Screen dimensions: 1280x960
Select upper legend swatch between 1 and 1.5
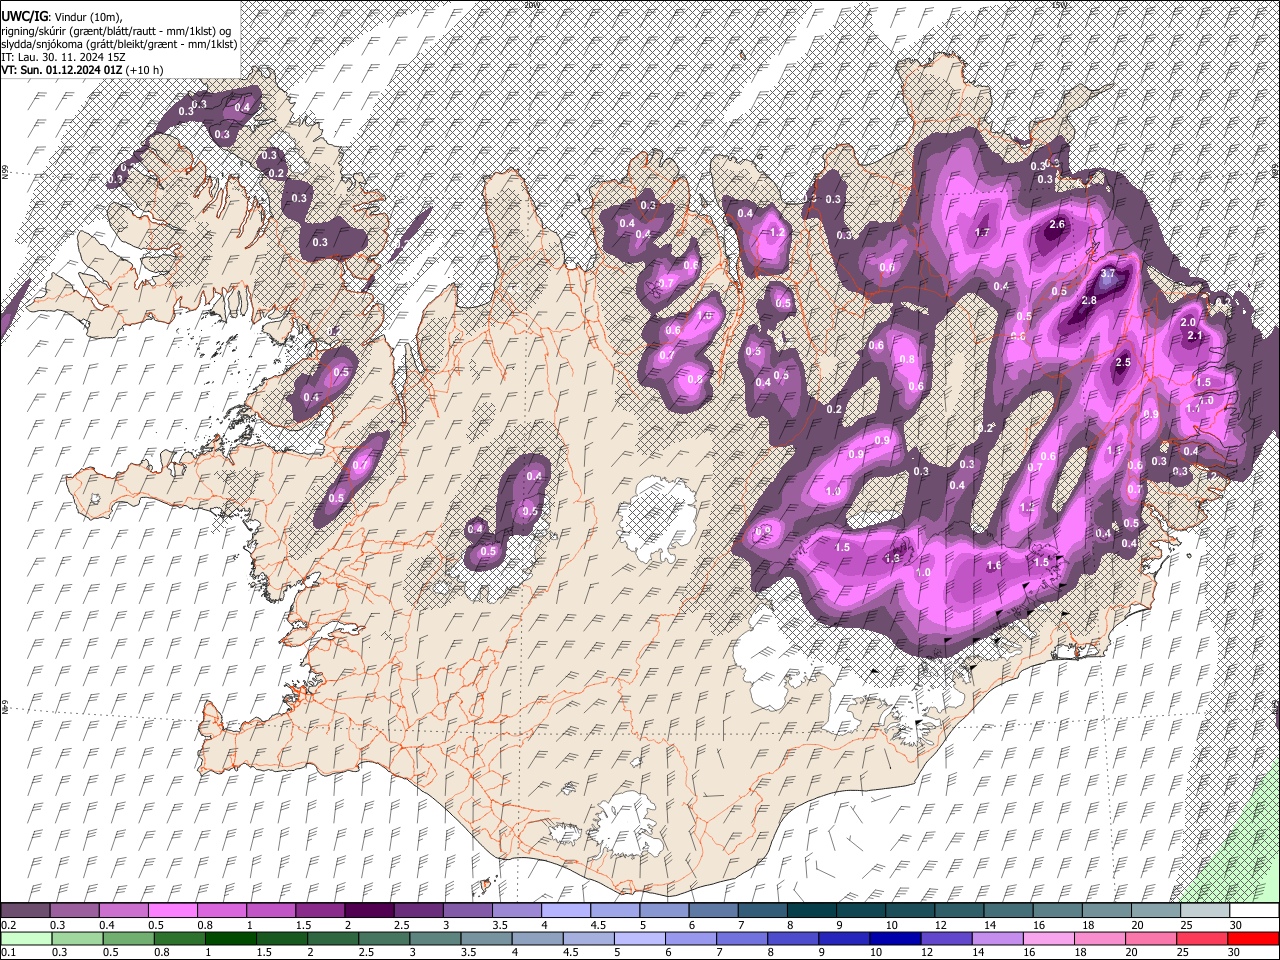(272, 911)
